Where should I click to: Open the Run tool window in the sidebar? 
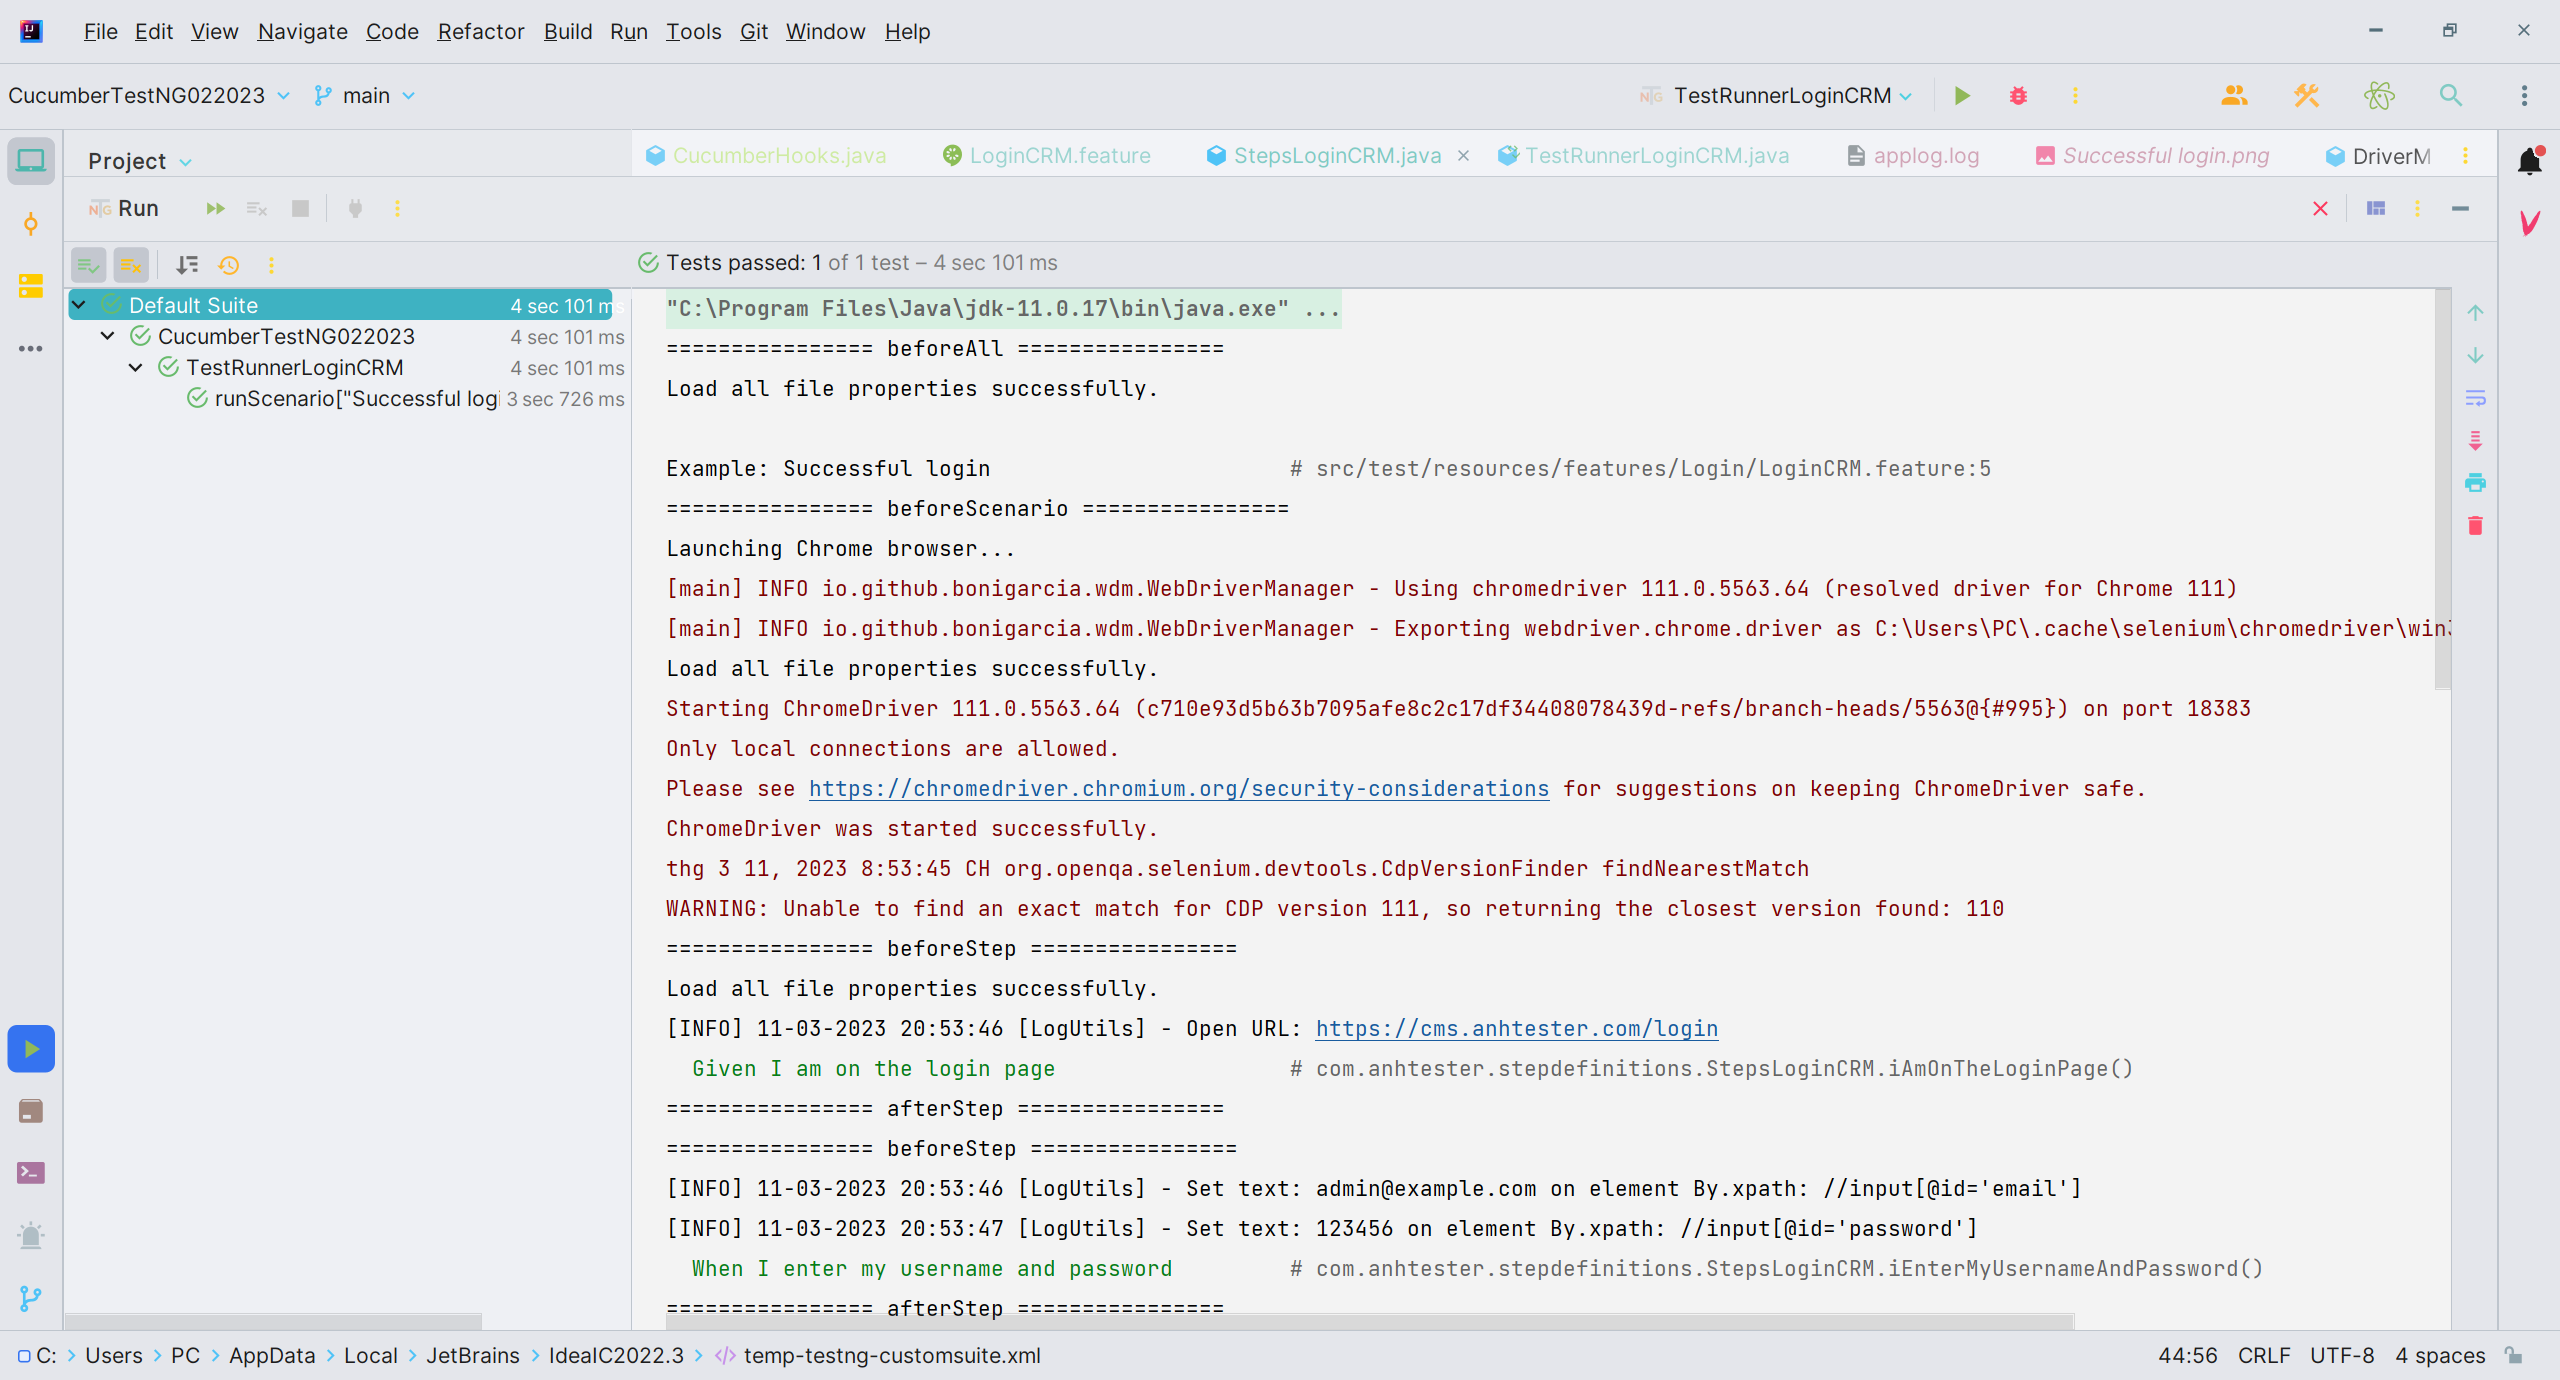point(31,1049)
